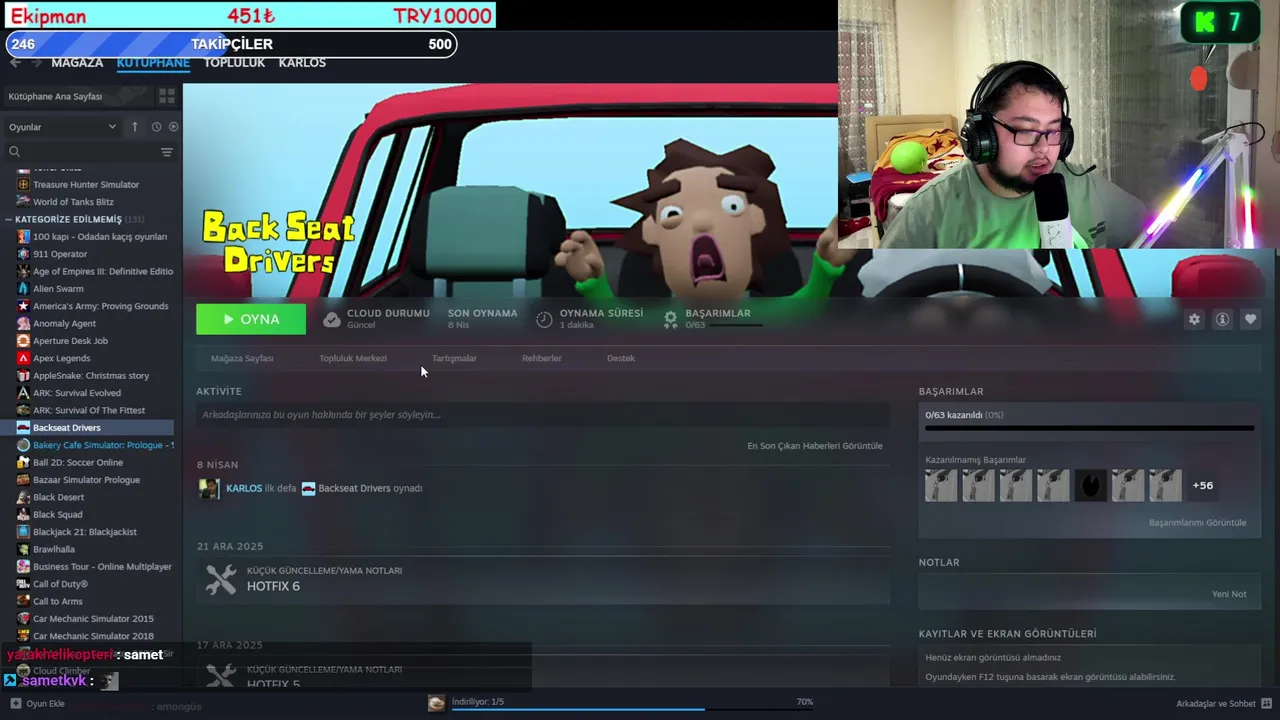
Task: Add Backseat Drivers to favorites heart
Action: click(1250, 319)
